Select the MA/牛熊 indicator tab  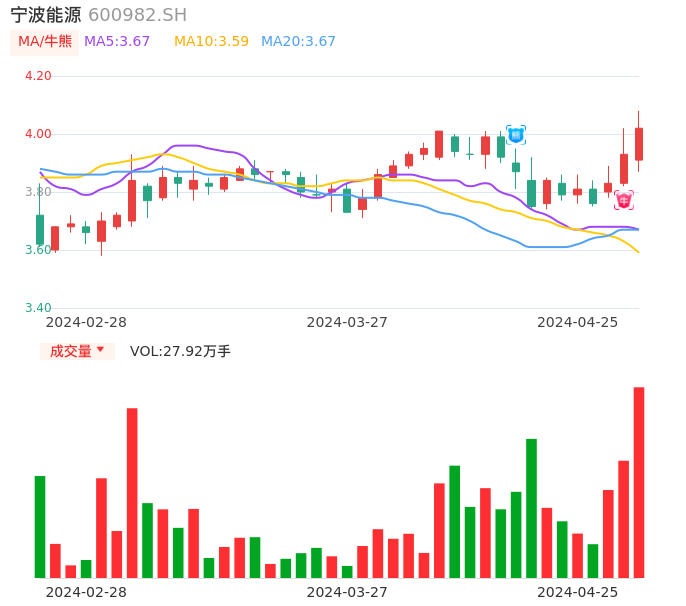pyautogui.click(x=45, y=42)
